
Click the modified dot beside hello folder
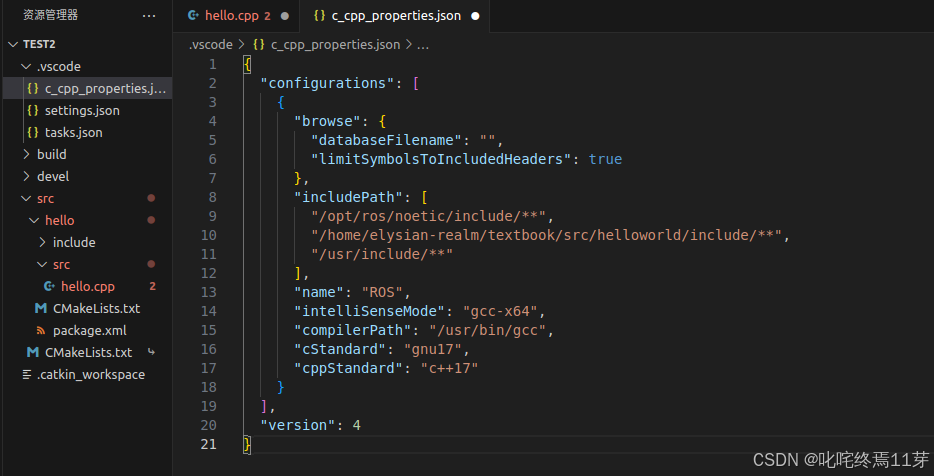[x=151, y=220]
